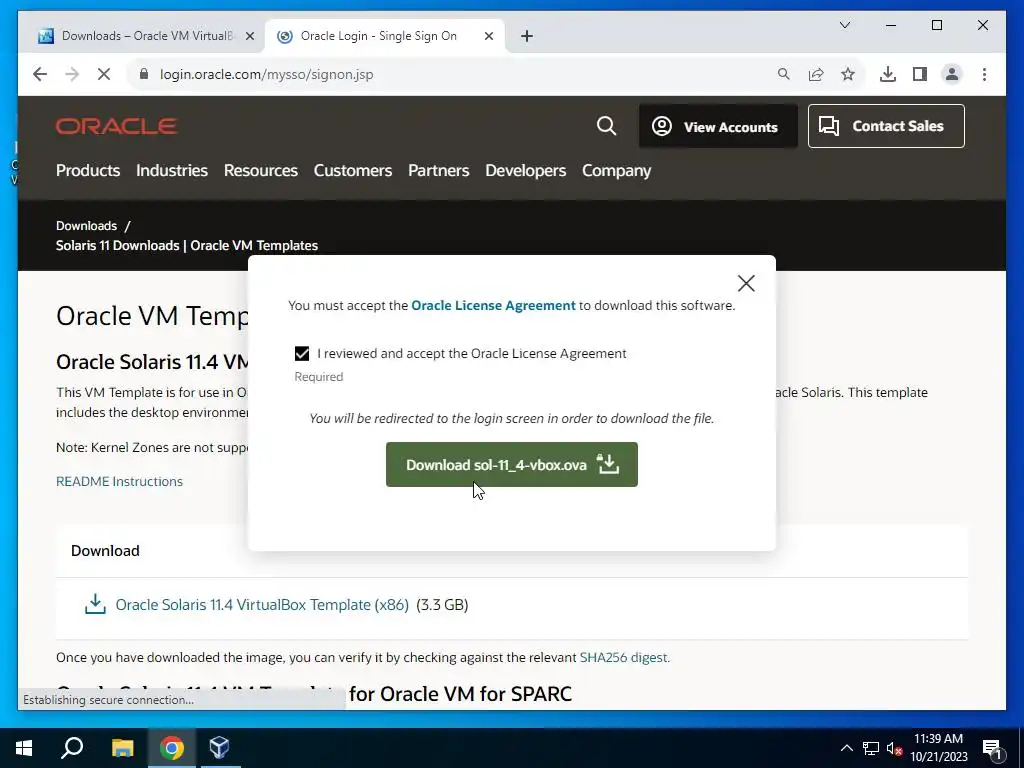Share this page using the share icon
The width and height of the screenshot is (1024, 768).
coord(816,74)
